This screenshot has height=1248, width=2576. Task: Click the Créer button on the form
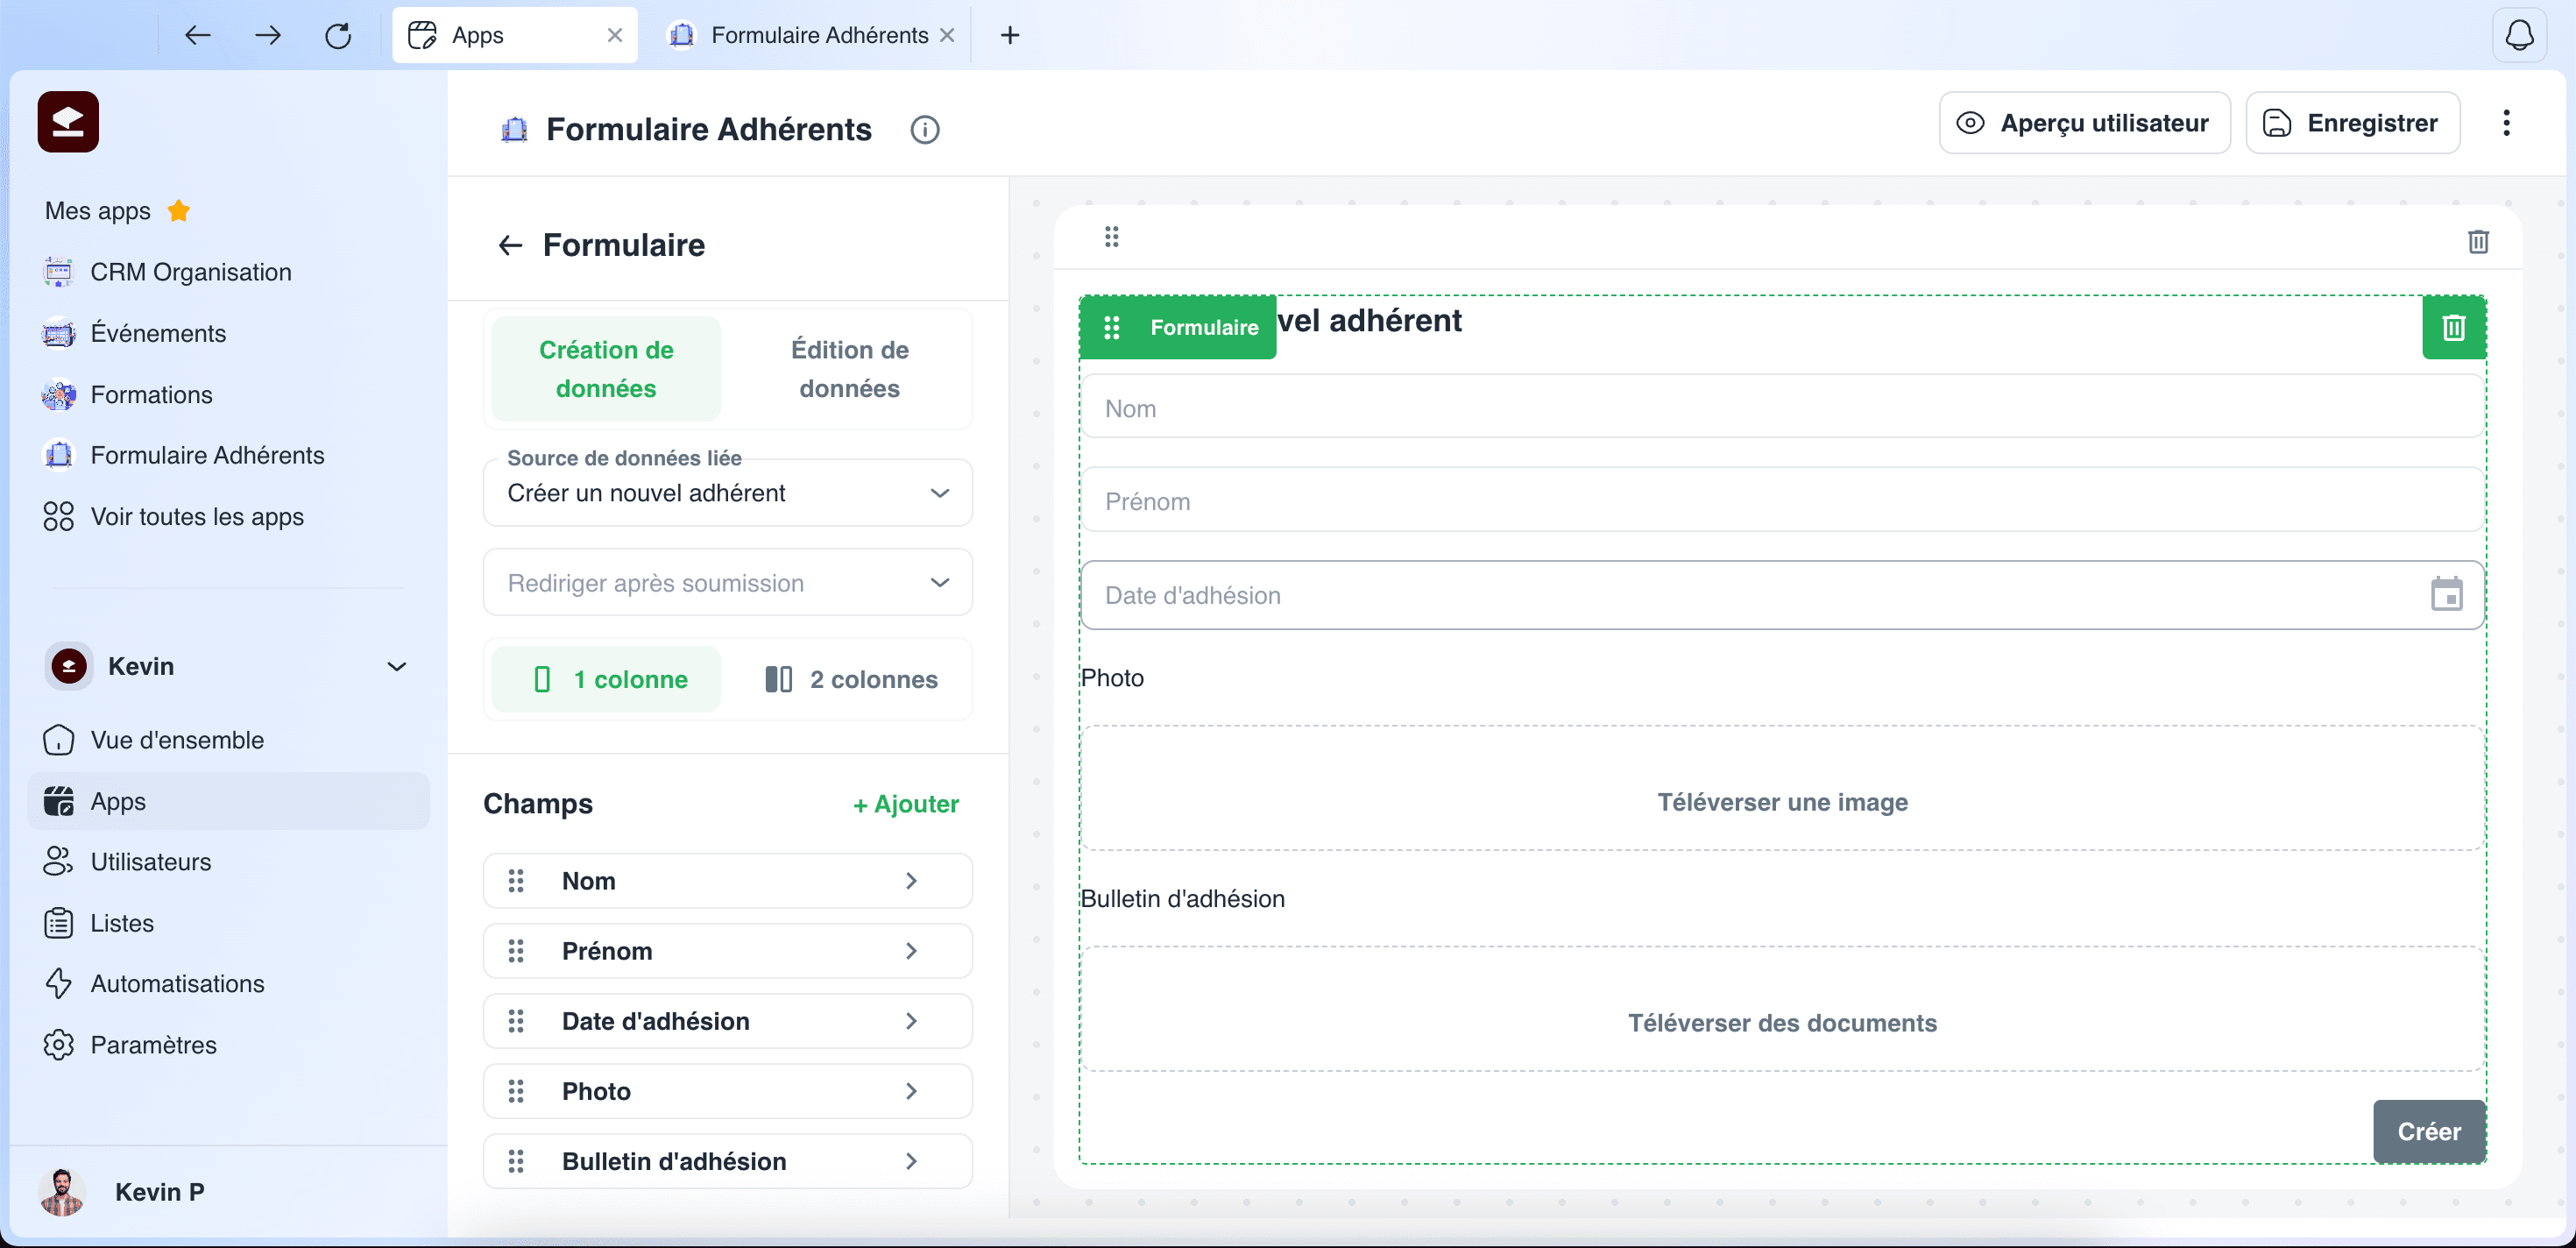(2429, 1132)
